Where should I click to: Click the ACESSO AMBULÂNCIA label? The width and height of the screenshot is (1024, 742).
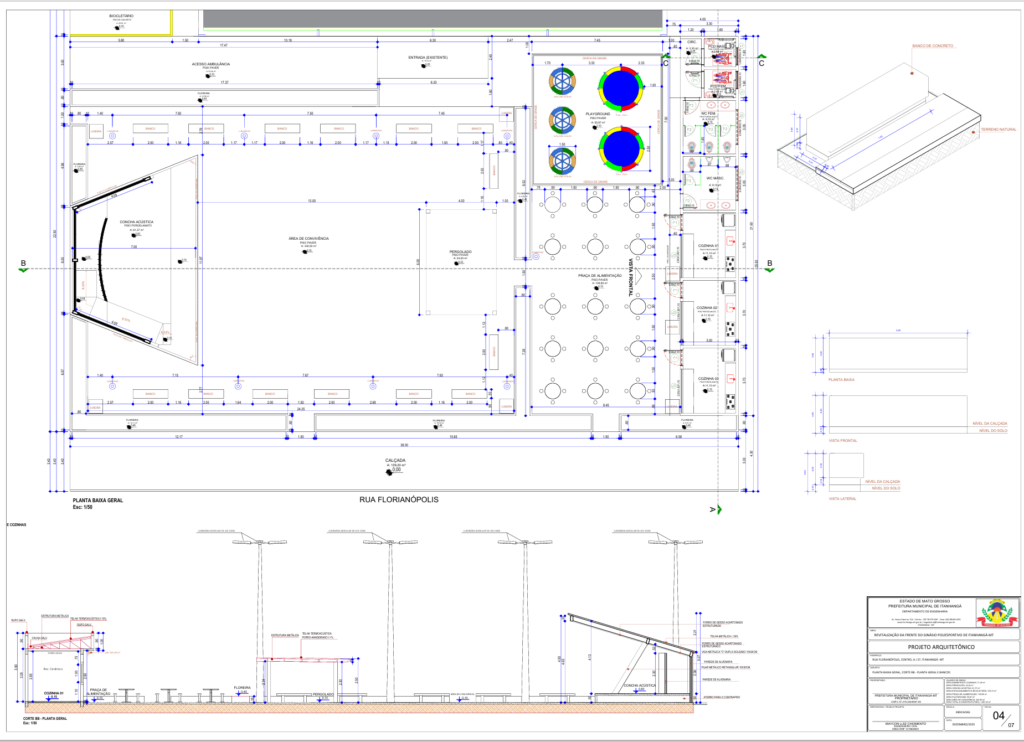(211, 64)
